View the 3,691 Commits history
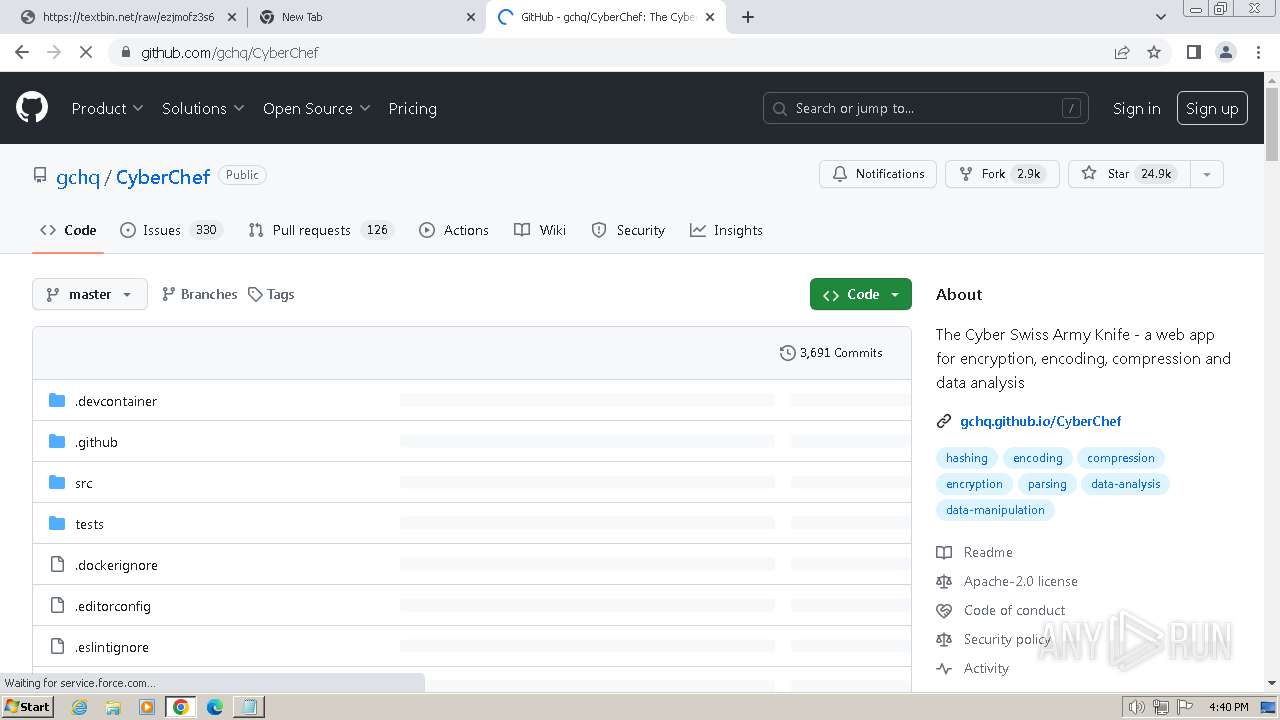This screenshot has width=1280, height=720. coord(831,353)
